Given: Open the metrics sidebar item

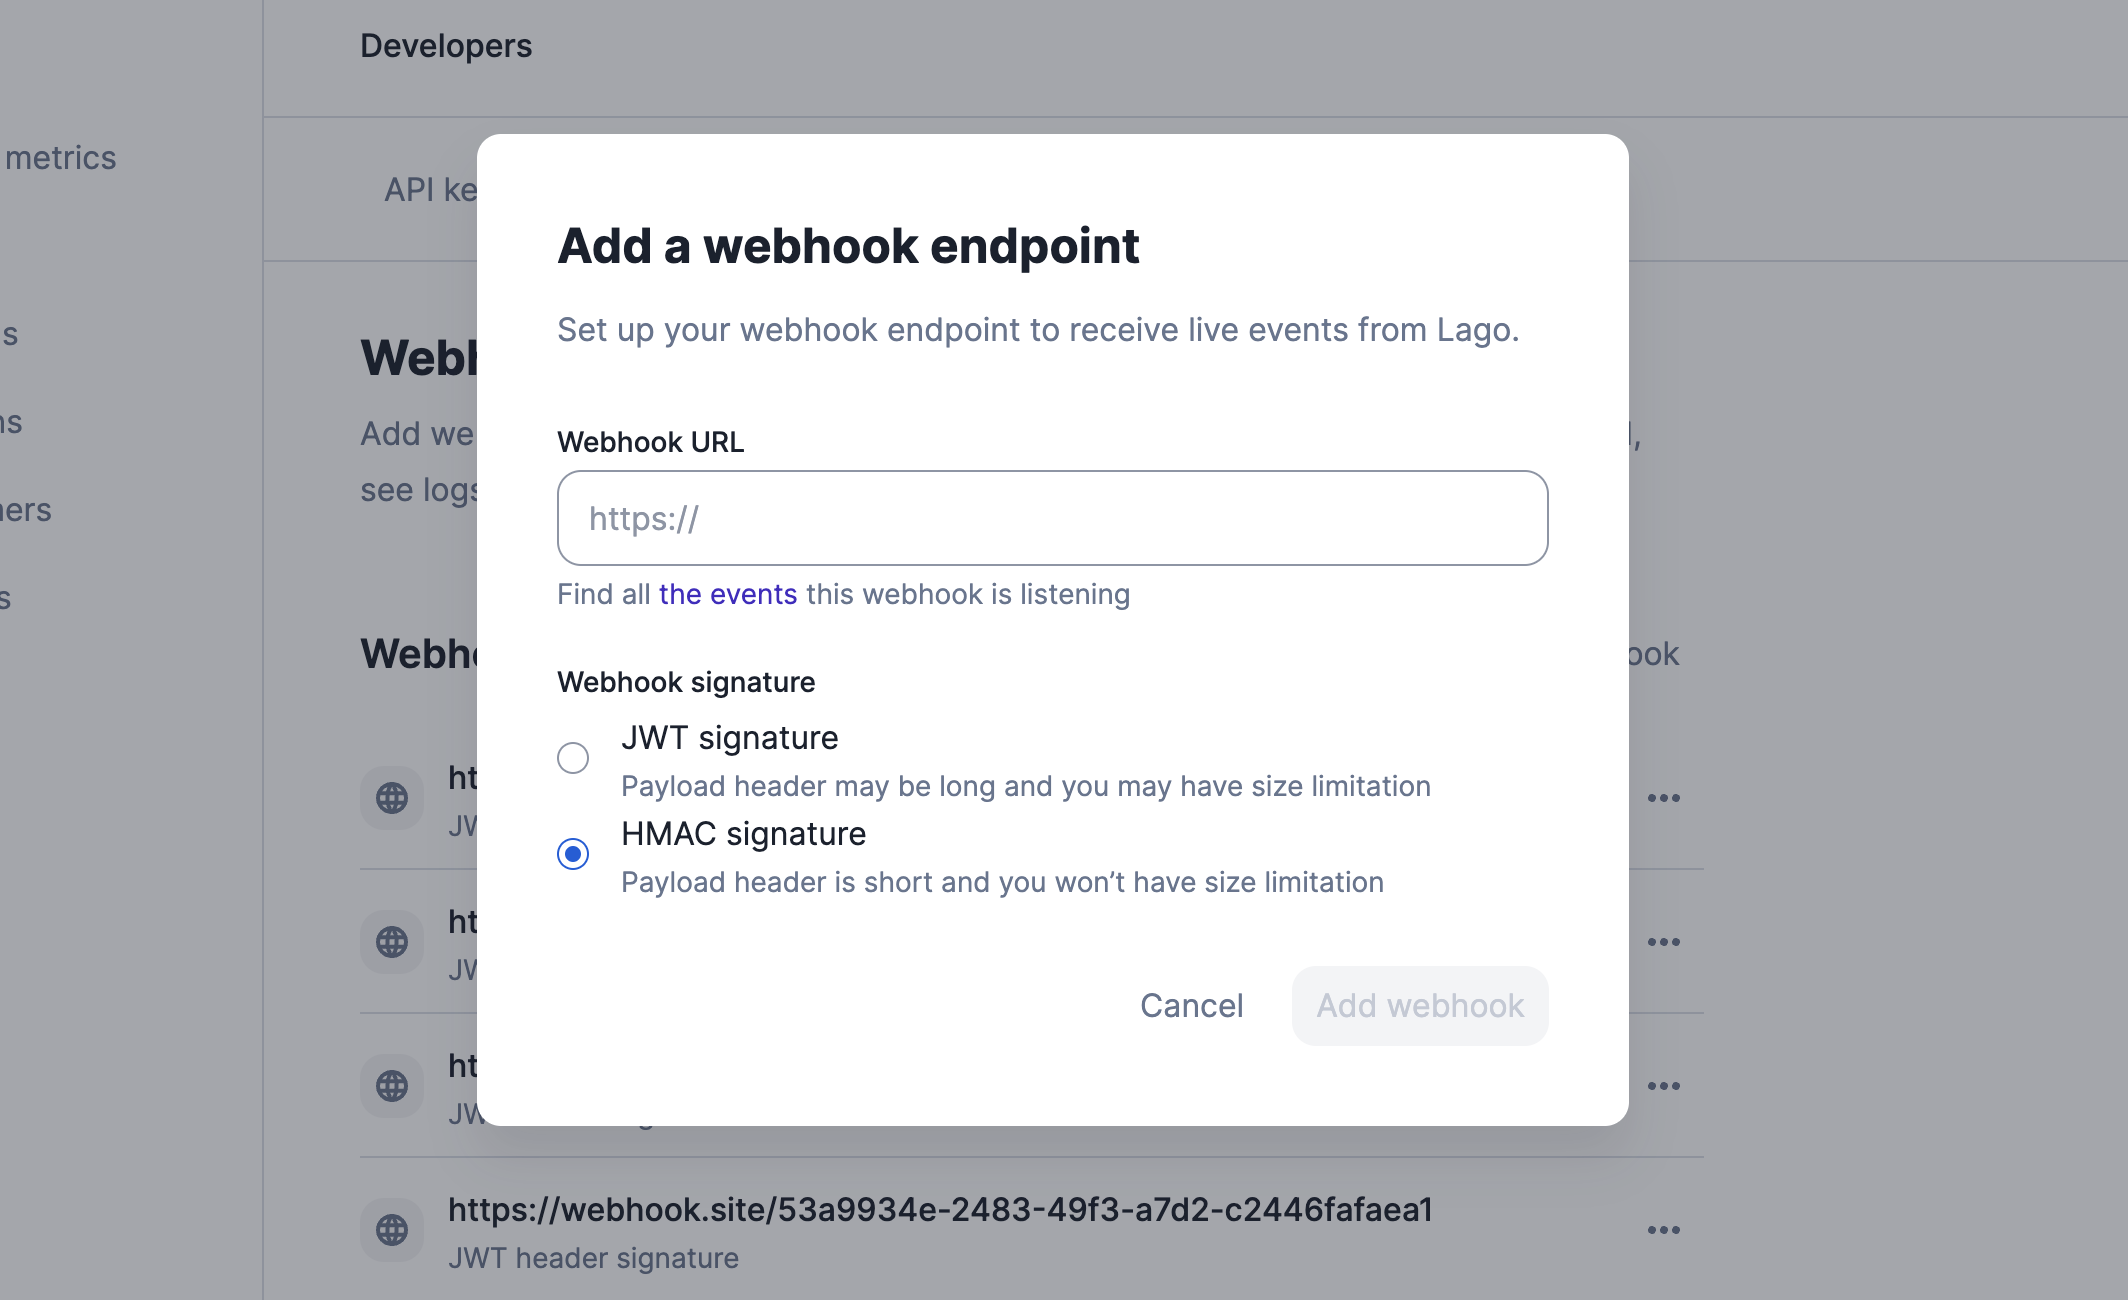Looking at the screenshot, I should [x=60, y=158].
